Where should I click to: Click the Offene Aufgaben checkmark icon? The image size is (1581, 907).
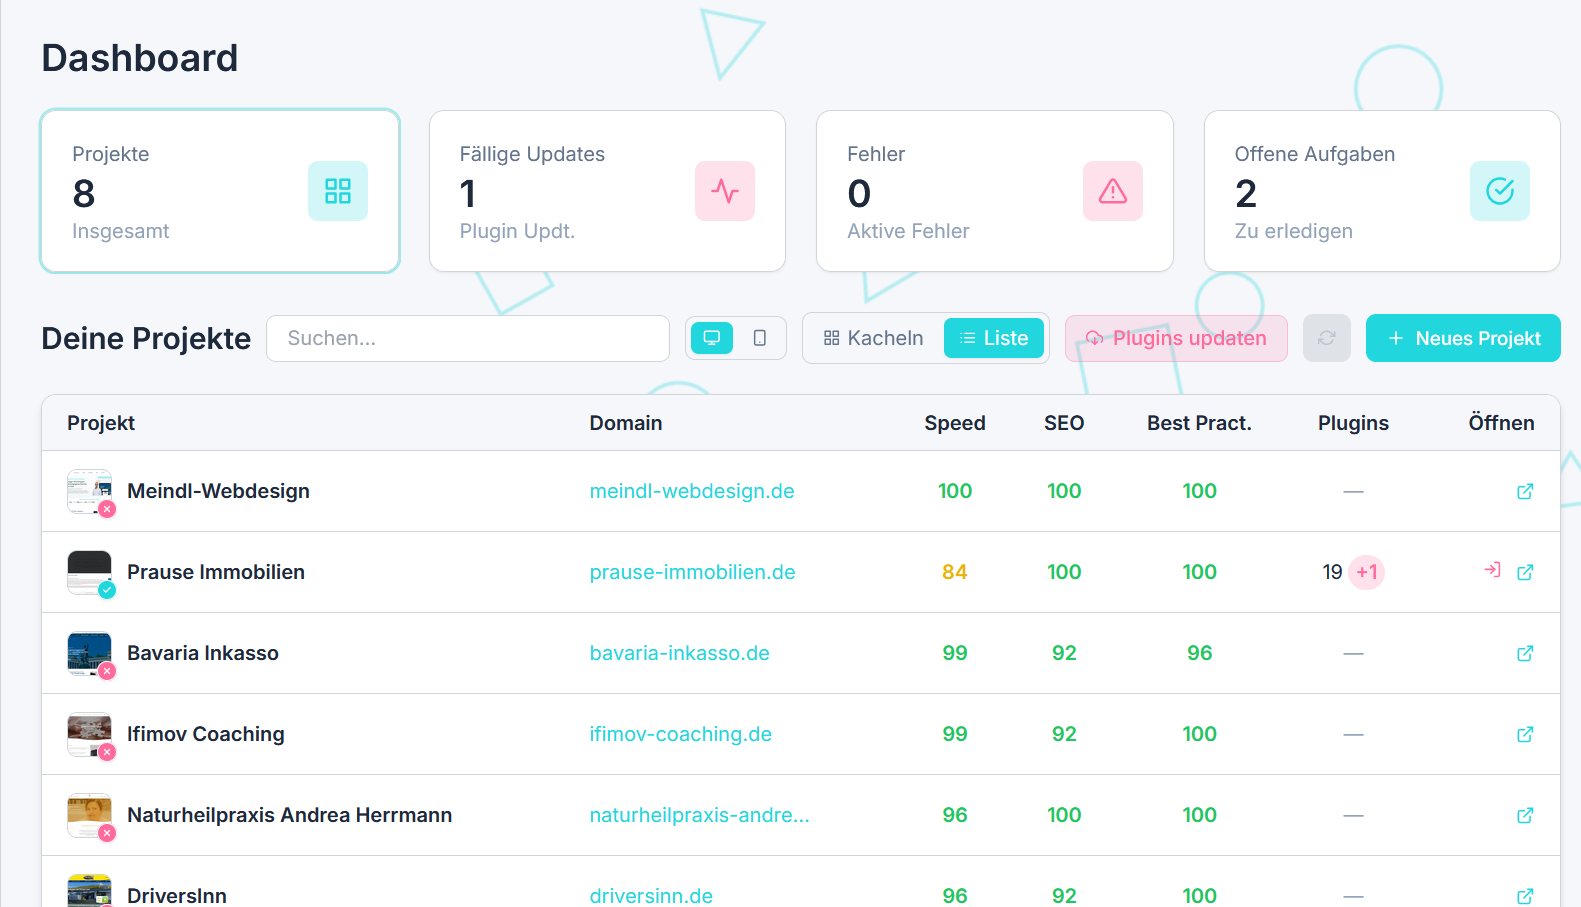[1499, 191]
